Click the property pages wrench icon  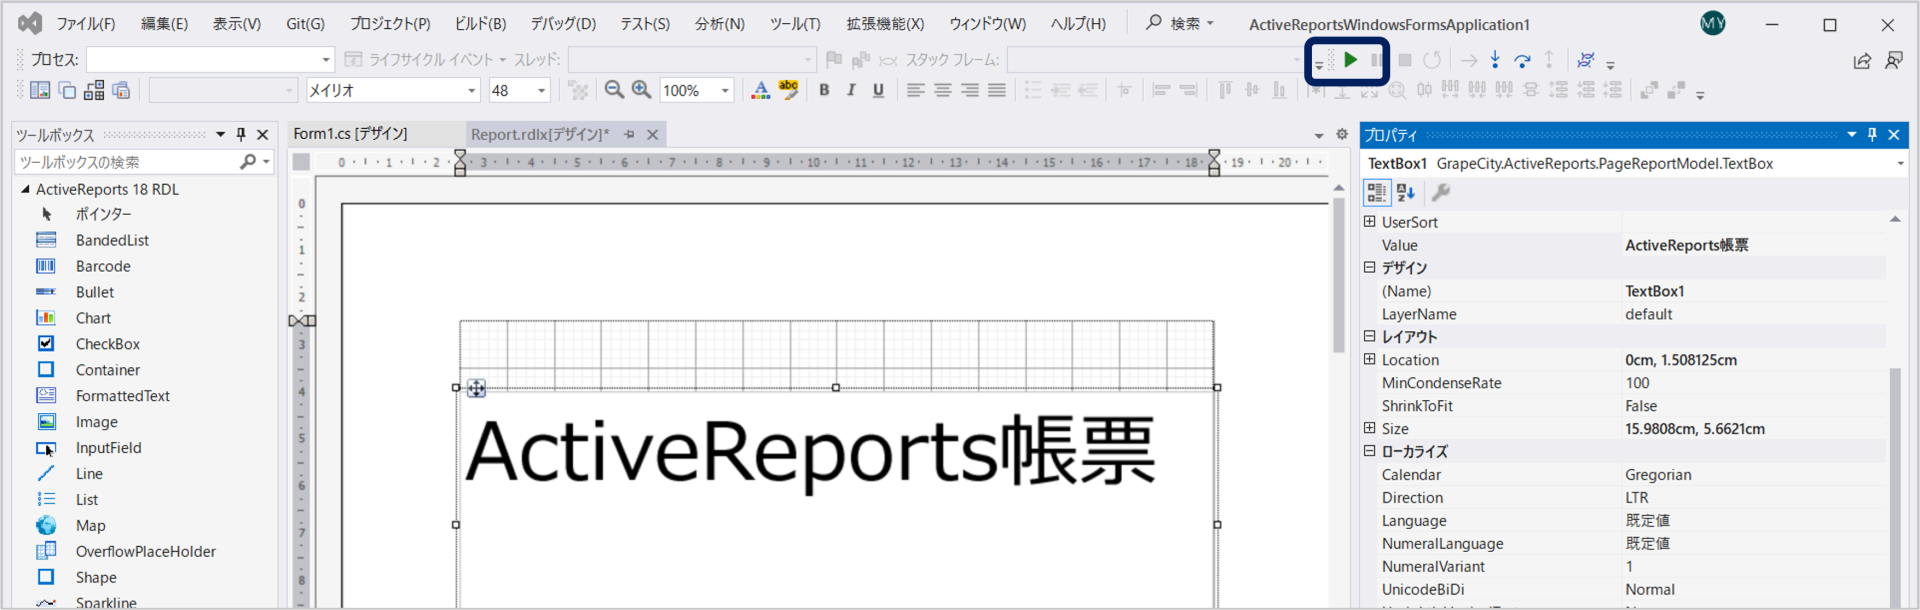pyautogui.click(x=1441, y=192)
